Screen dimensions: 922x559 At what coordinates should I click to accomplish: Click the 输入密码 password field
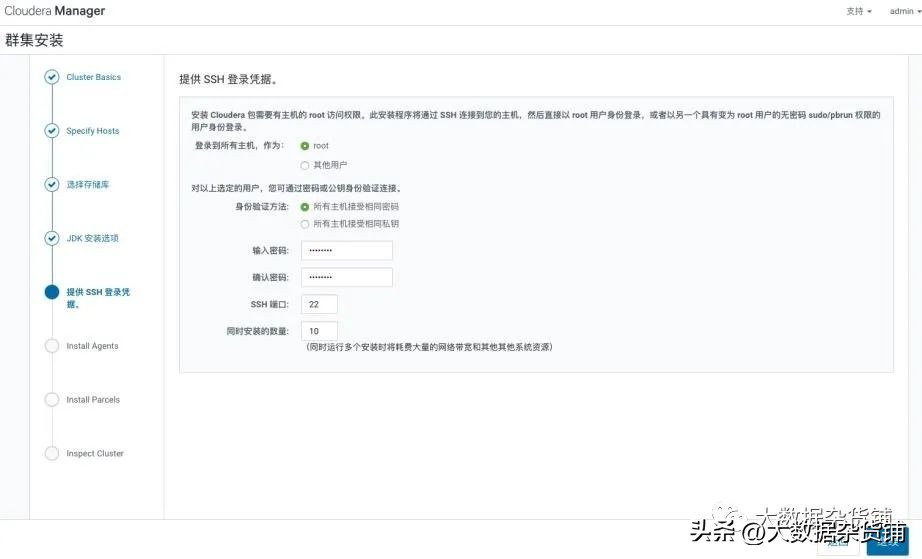point(347,250)
